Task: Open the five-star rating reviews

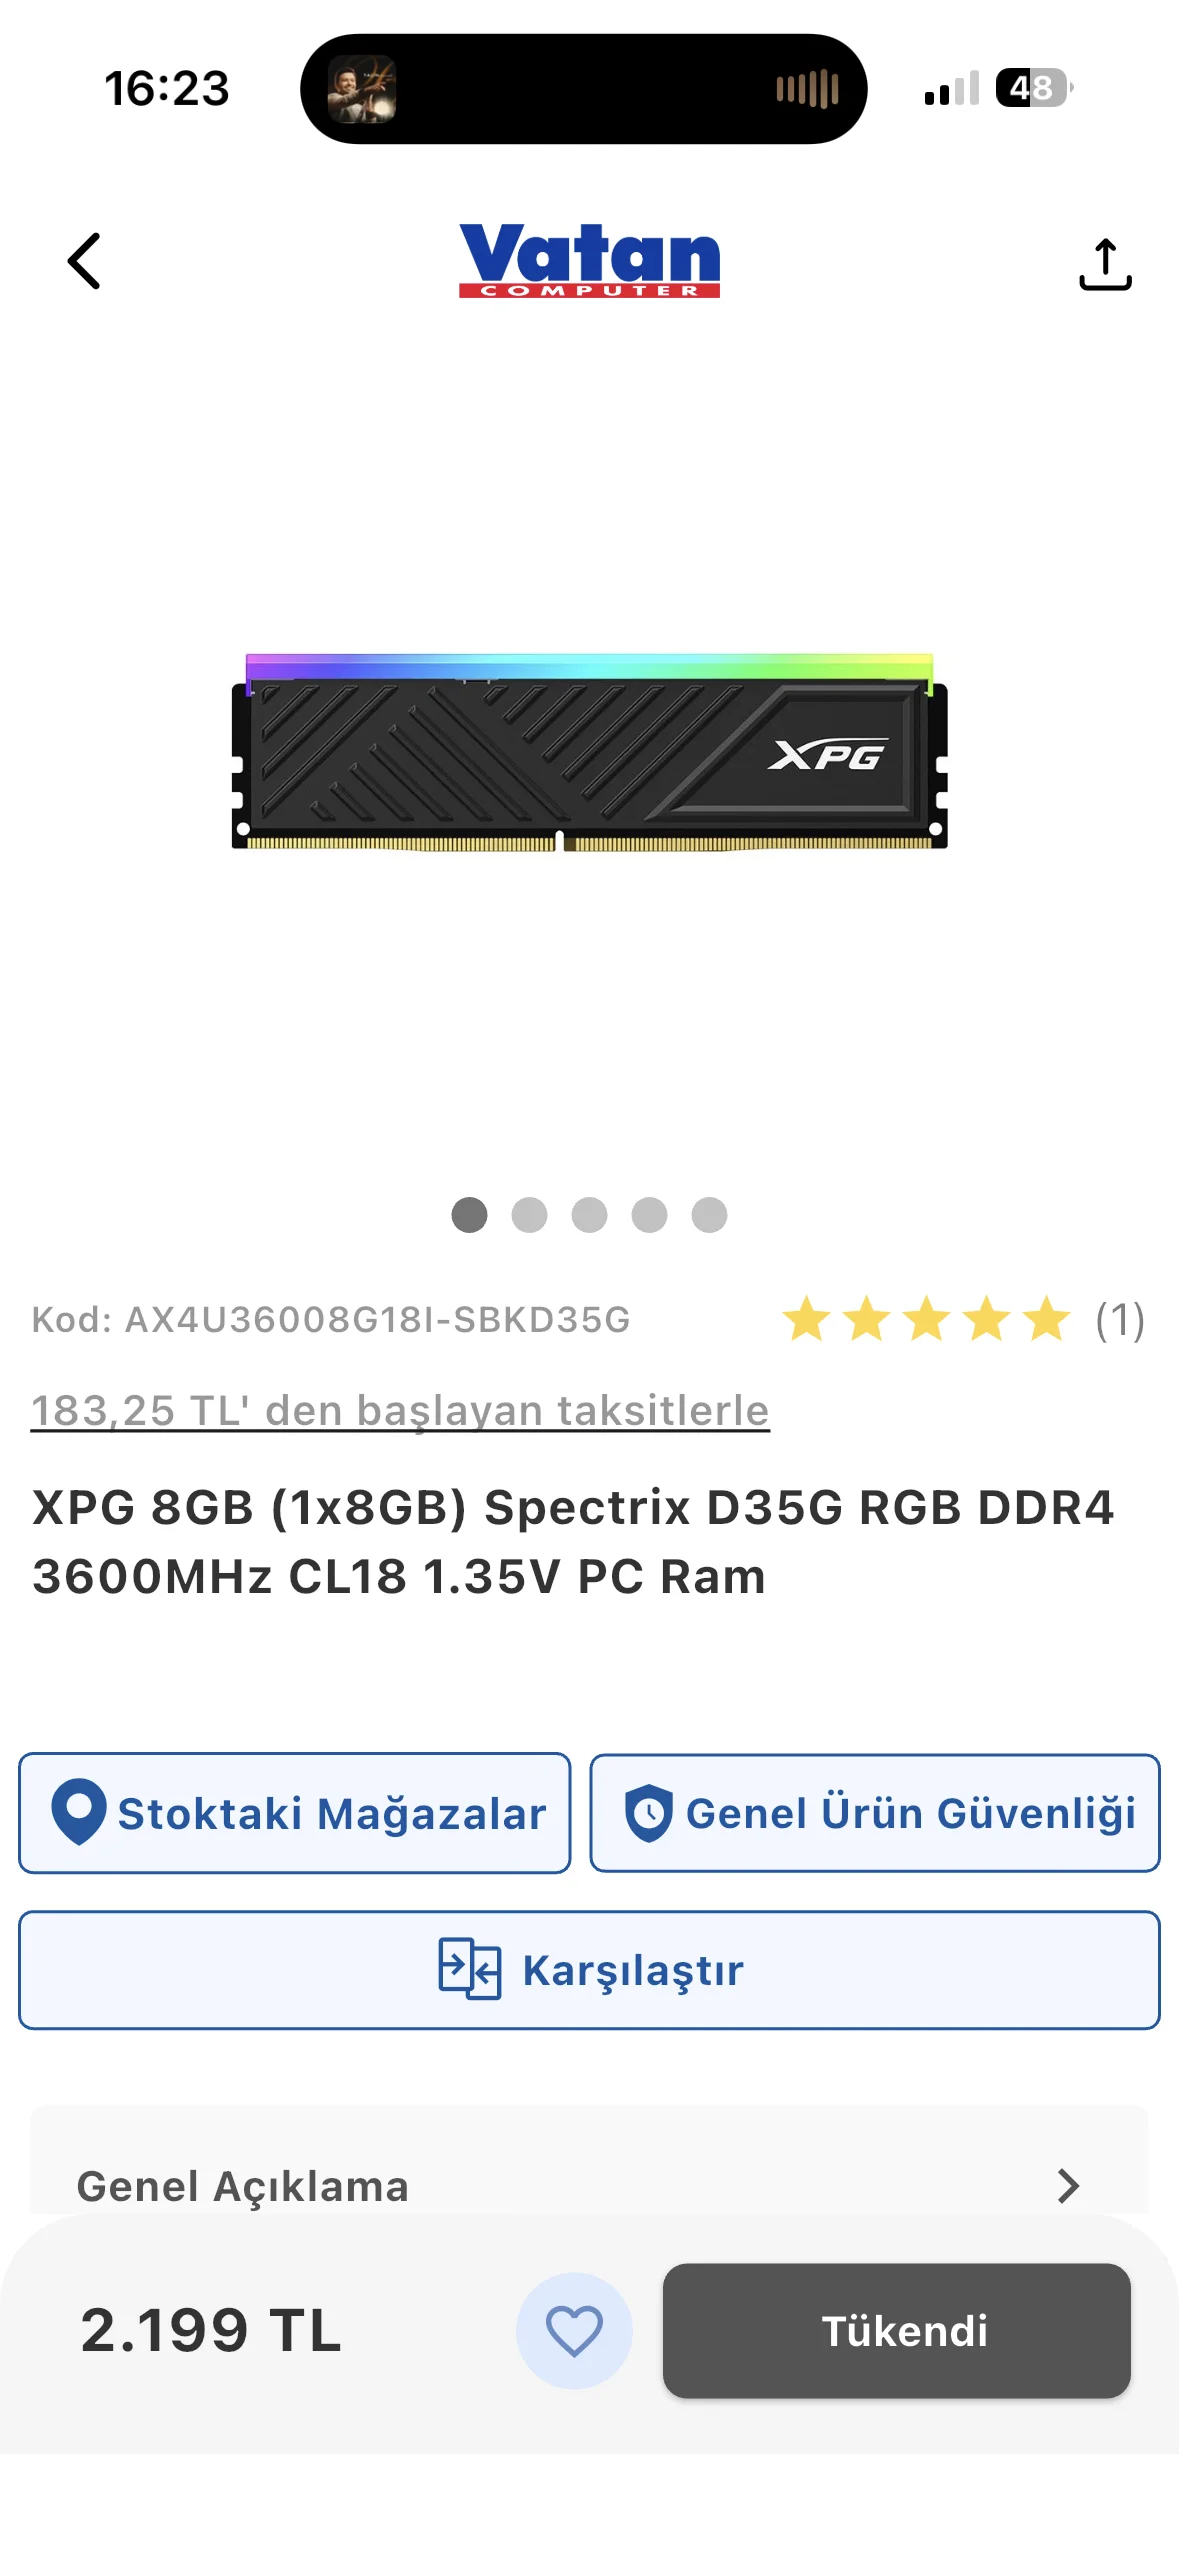Action: 926,1318
